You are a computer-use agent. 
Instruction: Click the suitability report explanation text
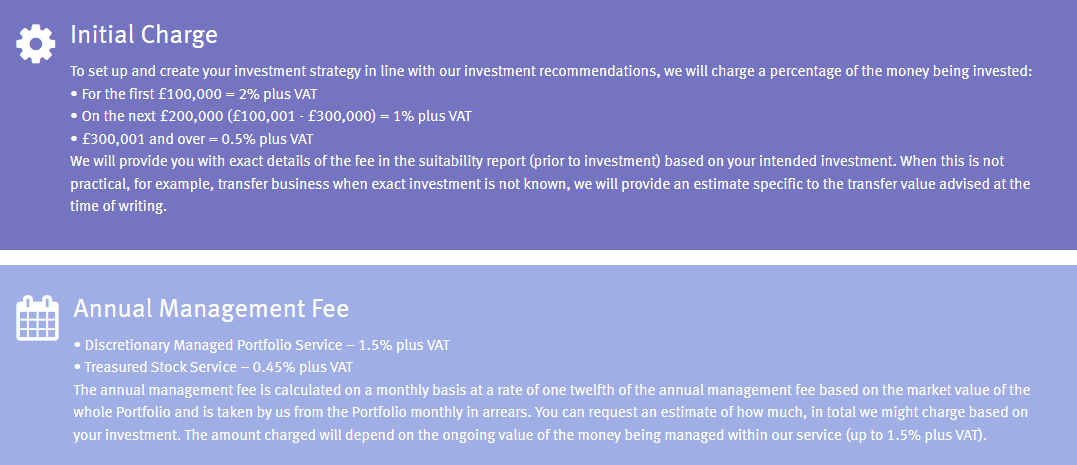click(x=537, y=161)
